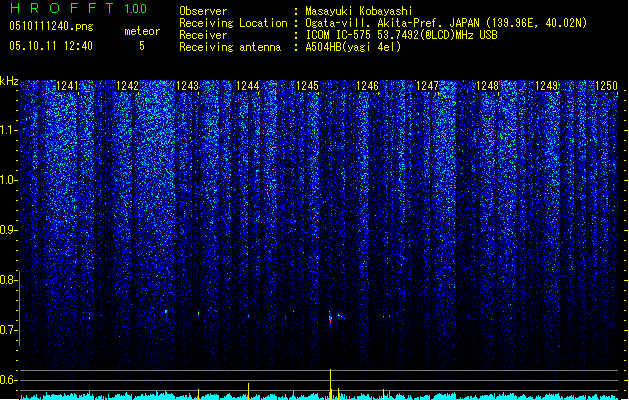Click the observer name Masayuki Kobayashi
Screen dimensions: 629x400
[359, 11]
